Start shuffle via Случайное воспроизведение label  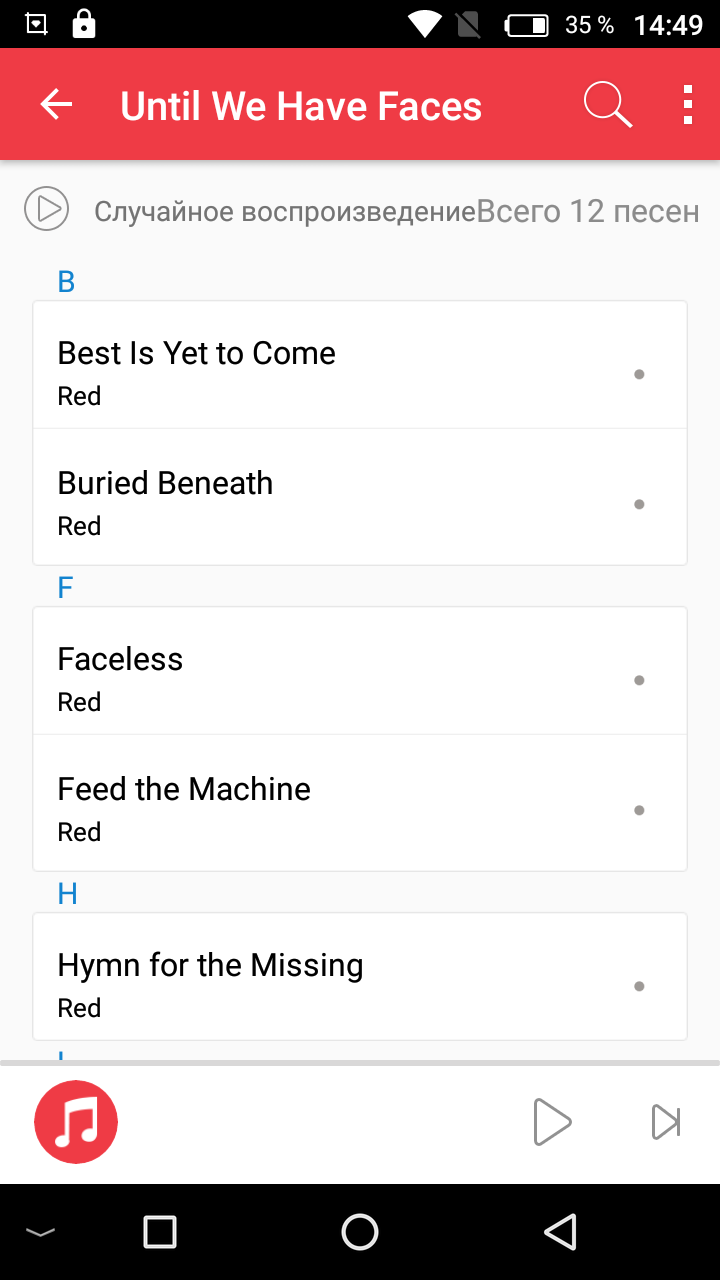tap(284, 212)
